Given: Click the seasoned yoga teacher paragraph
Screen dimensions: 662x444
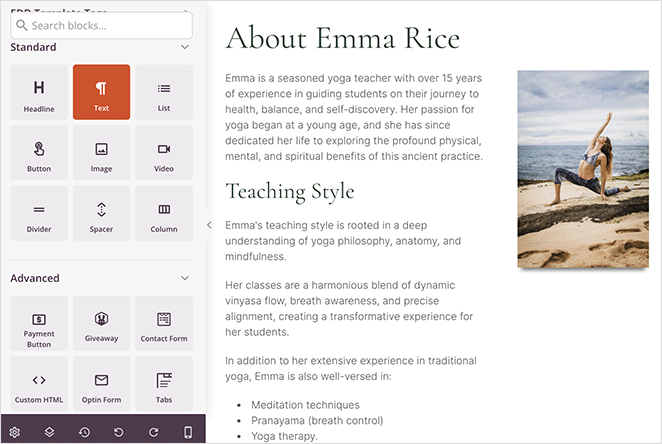Looking at the screenshot, I should coord(354,117).
